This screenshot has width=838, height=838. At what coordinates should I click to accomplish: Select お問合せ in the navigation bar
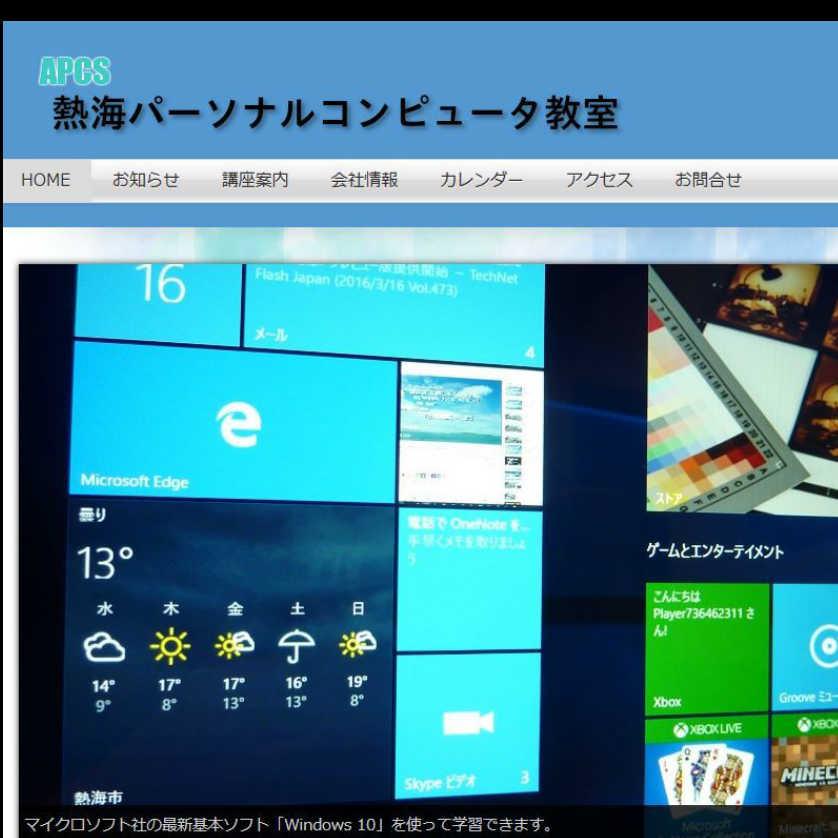click(708, 180)
